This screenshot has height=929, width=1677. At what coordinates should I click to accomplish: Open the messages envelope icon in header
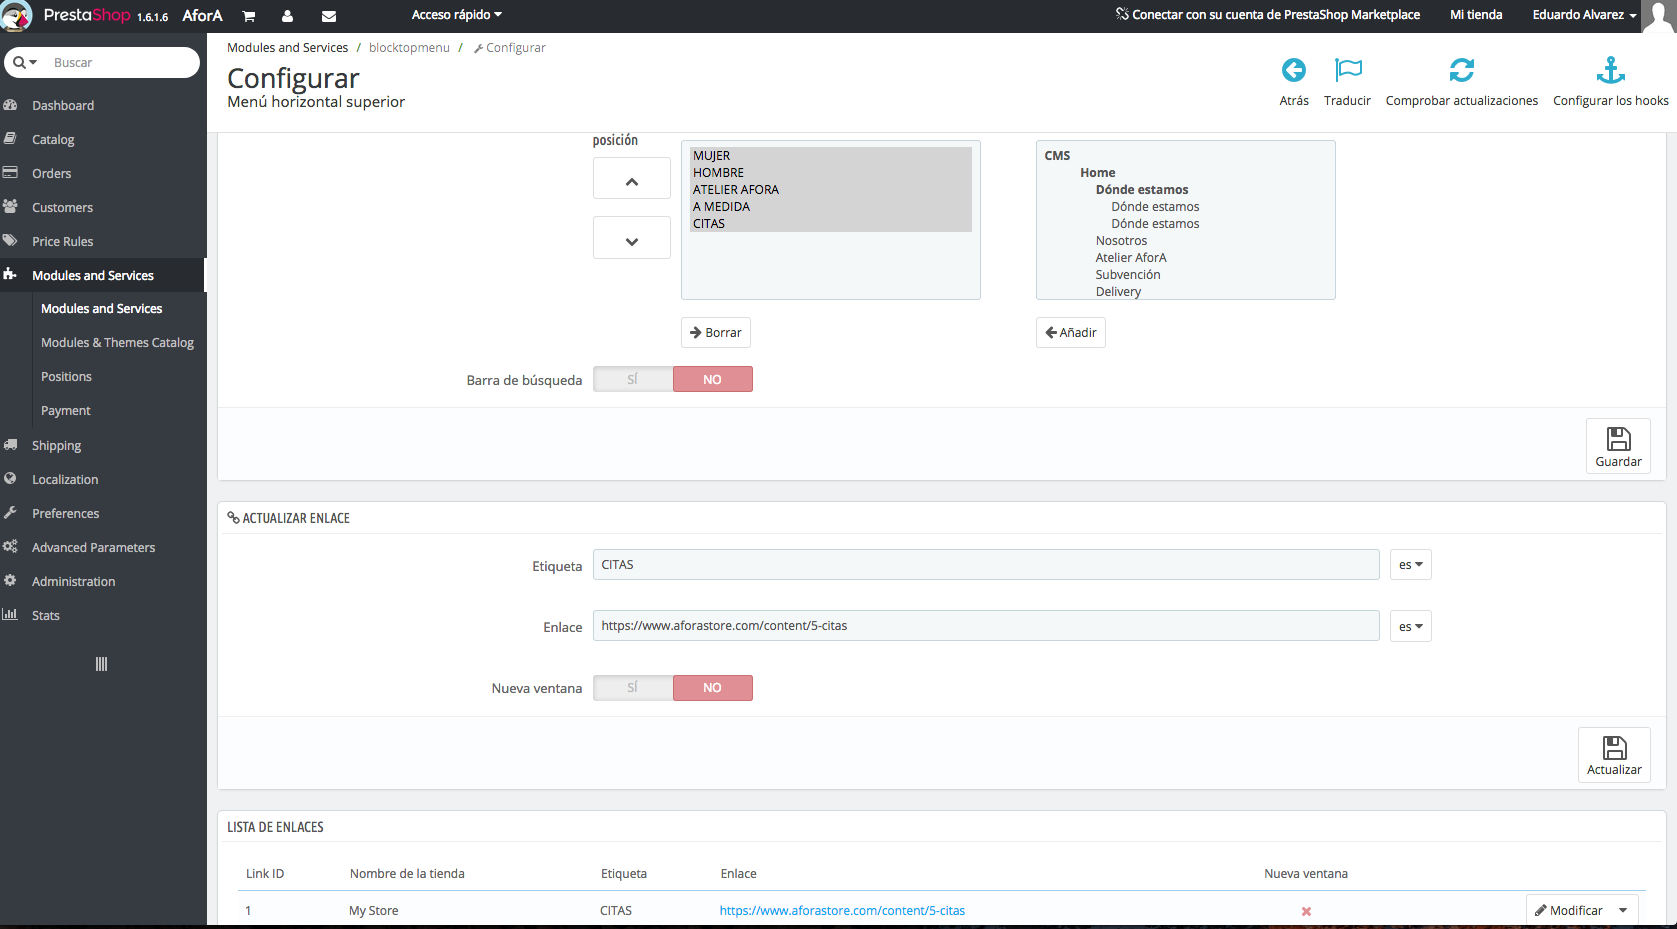(x=328, y=16)
